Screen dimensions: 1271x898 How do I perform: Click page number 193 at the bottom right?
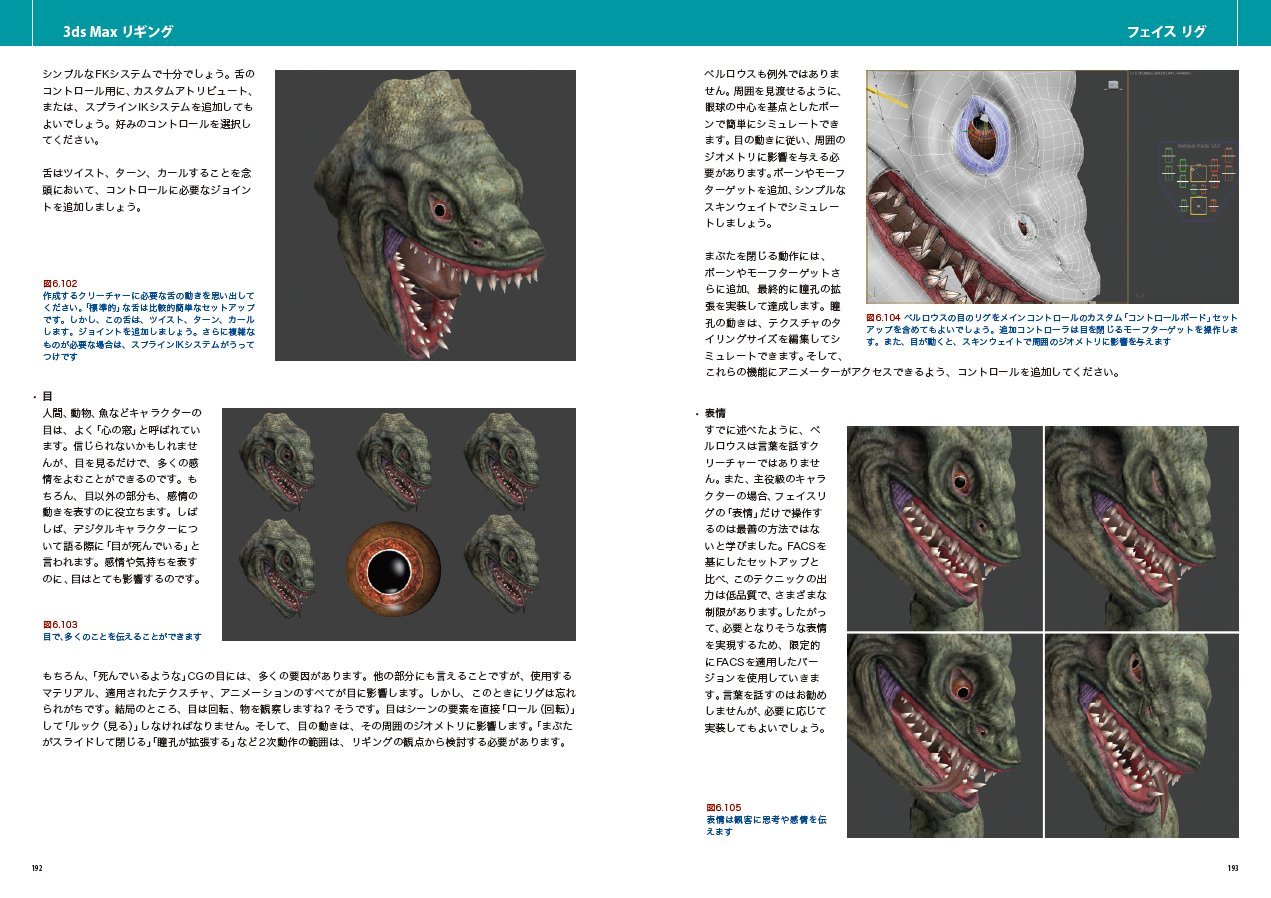click(x=1233, y=868)
